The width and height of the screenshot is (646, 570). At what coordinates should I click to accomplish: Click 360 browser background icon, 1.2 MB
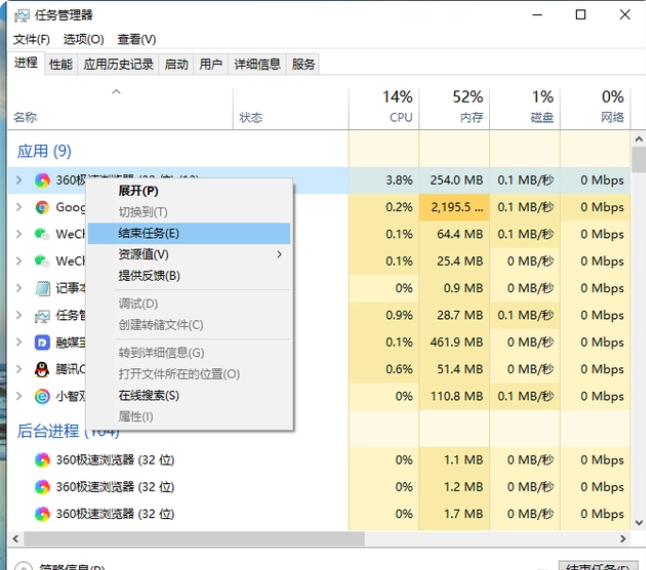42,487
